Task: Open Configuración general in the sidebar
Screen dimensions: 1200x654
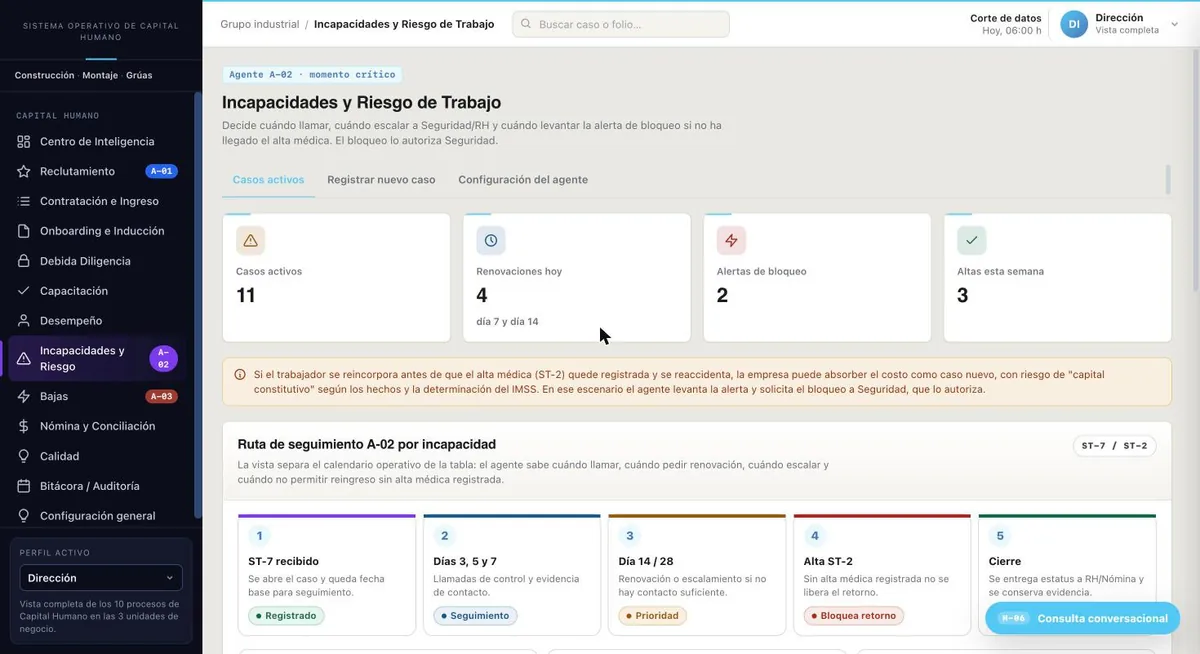Action: [98, 516]
